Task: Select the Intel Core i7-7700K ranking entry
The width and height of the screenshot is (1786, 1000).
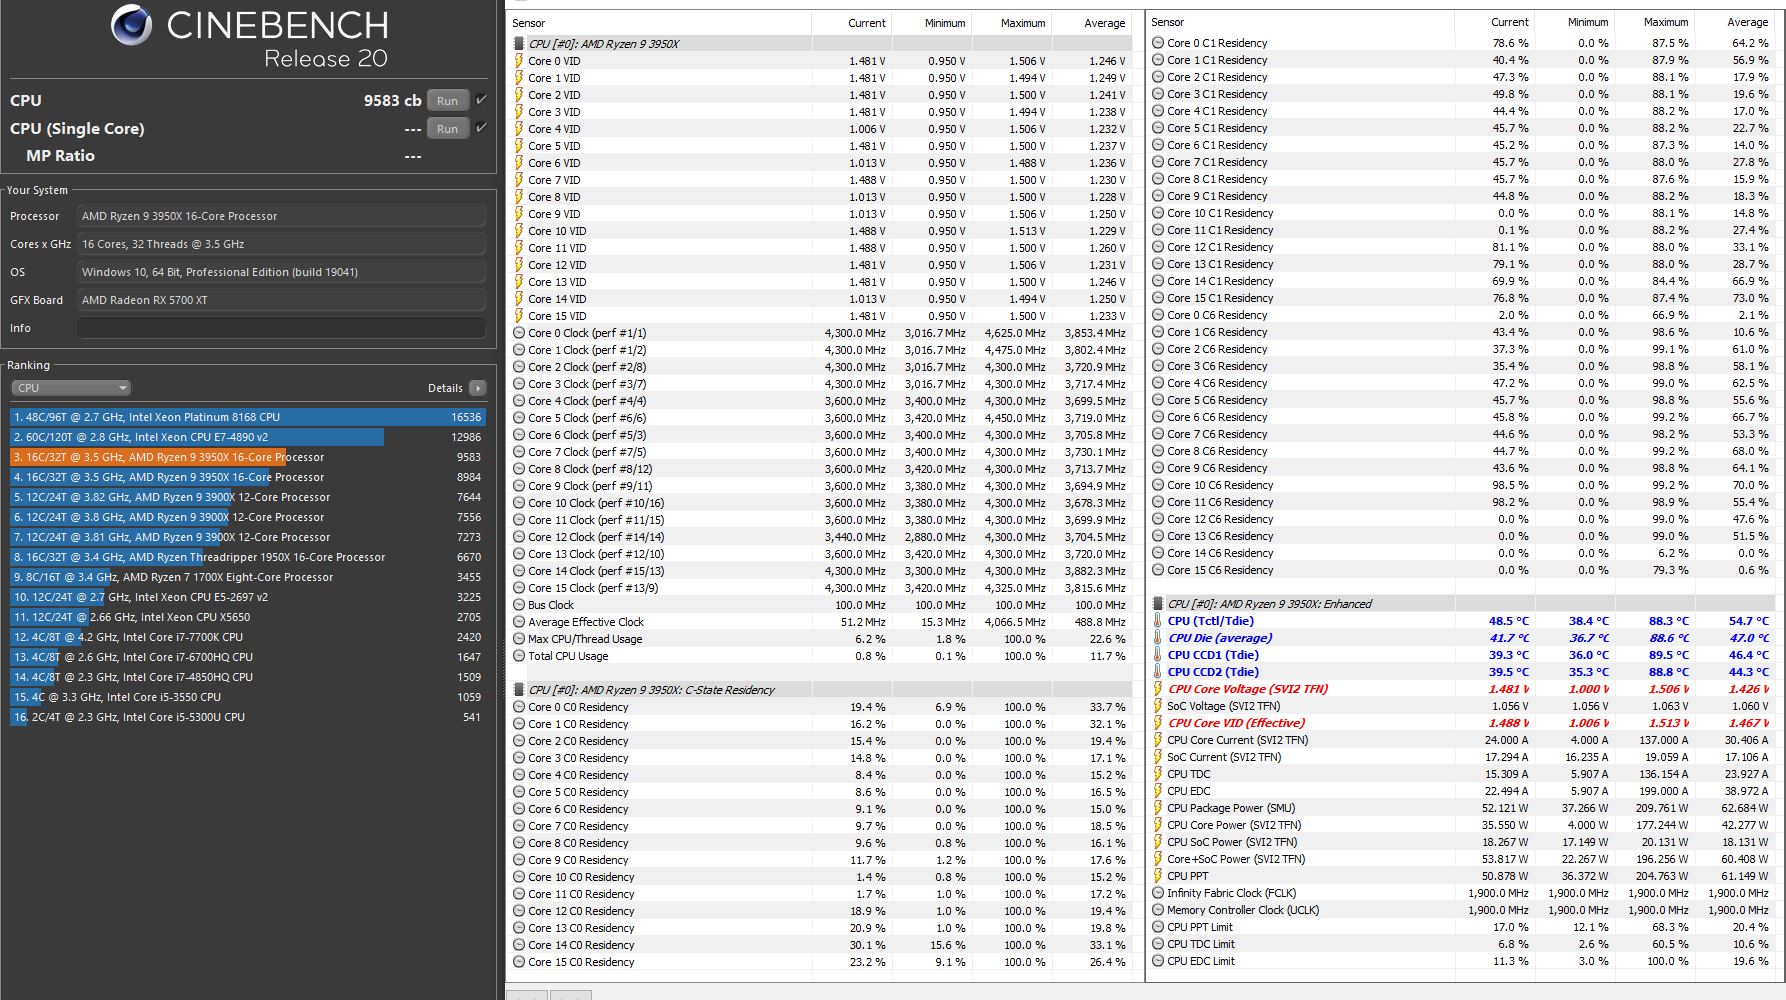Action: pyautogui.click(x=248, y=637)
